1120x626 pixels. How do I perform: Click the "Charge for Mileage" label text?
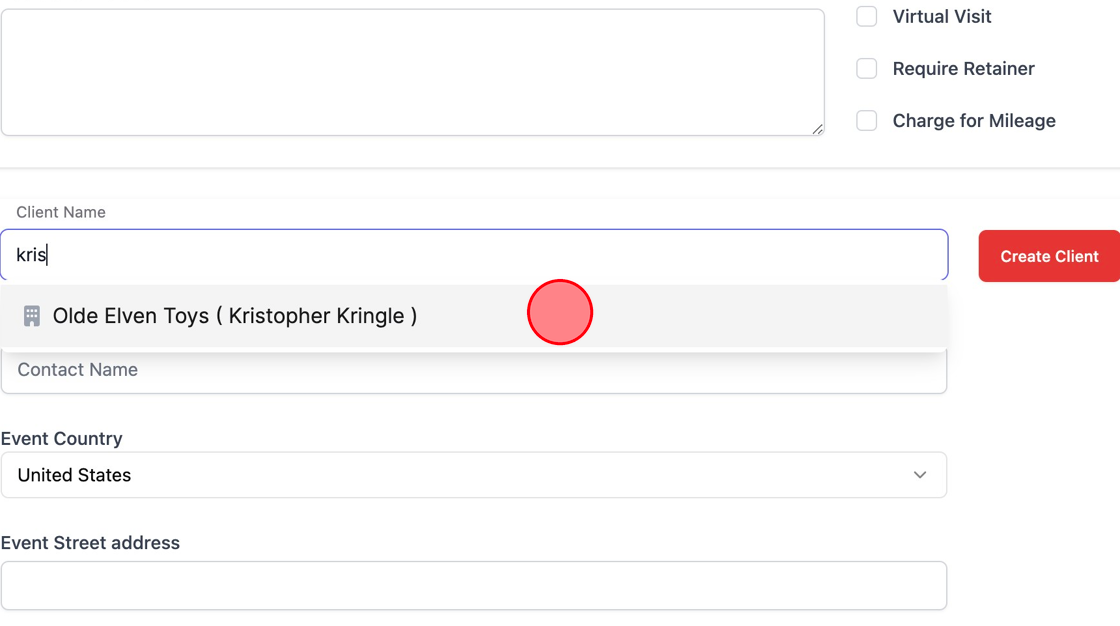[974, 120]
